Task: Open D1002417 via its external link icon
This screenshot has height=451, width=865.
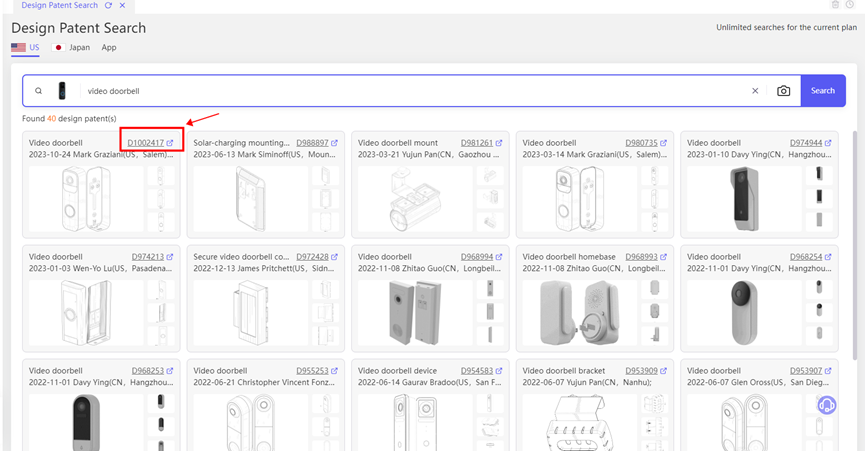Action: 170,144
